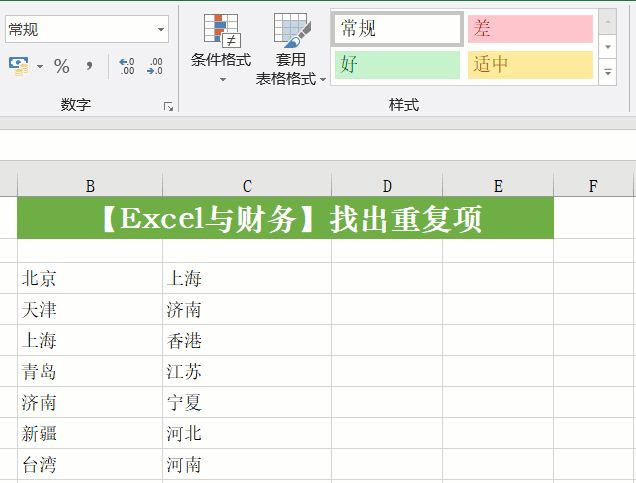This screenshot has height=483, width=636.
Task: Move the styles gallery down one row
Action: pos(608,47)
